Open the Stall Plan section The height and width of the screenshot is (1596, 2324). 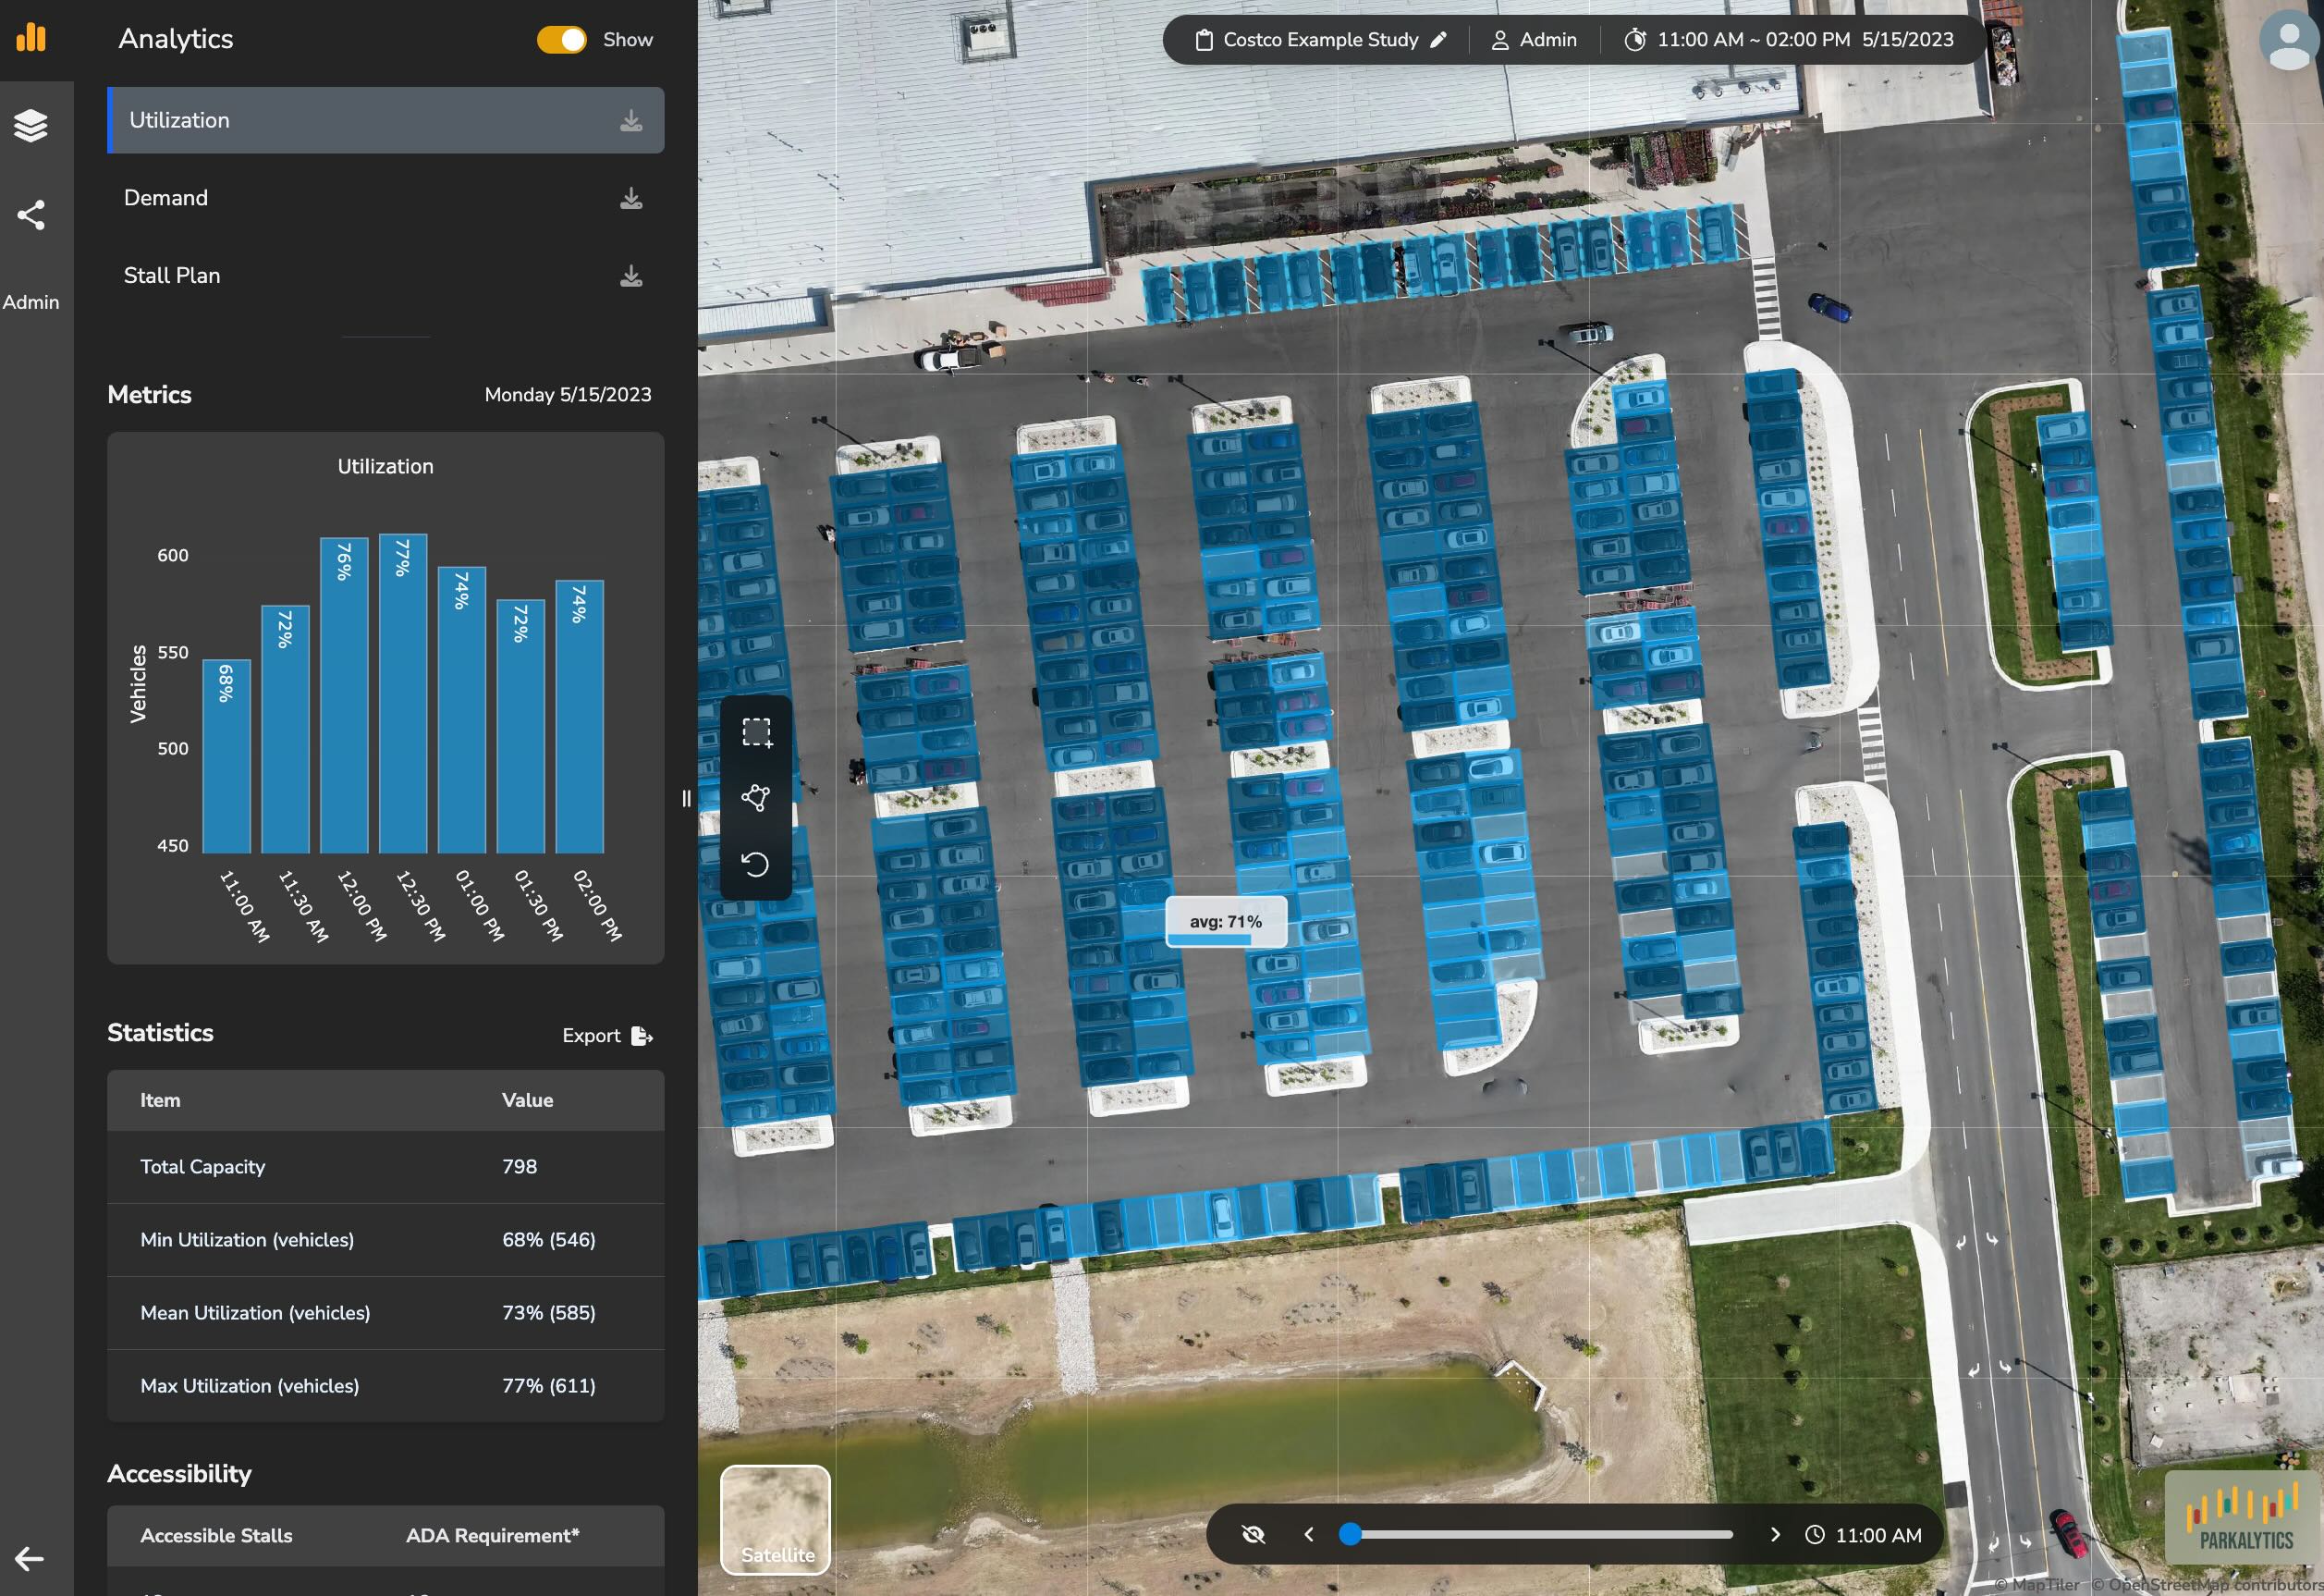pos(172,275)
